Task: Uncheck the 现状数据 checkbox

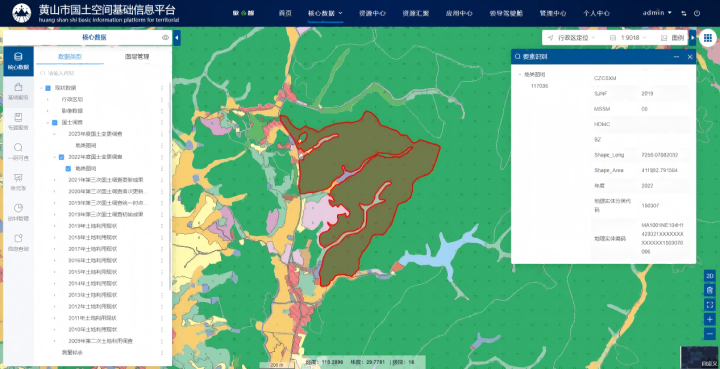Action: [x=47, y=88]
